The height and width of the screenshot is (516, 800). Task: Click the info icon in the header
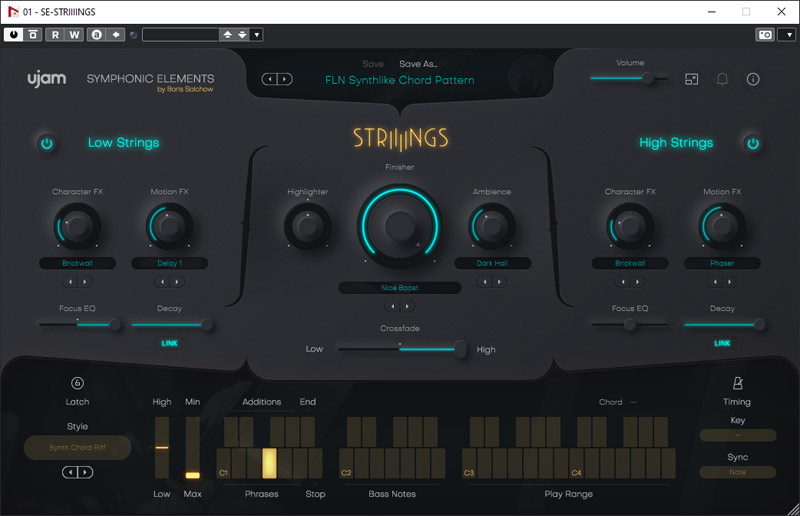click(x=753, y=79)
